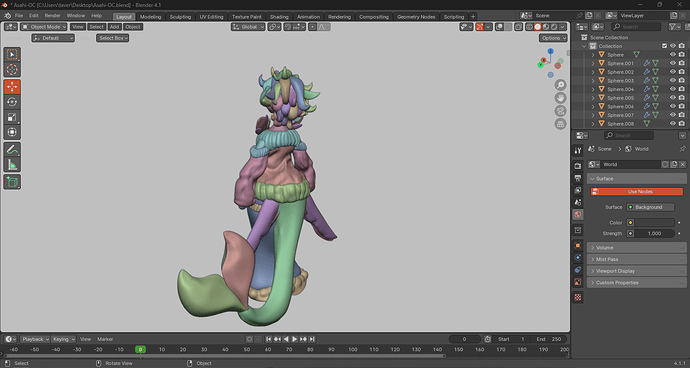Switch to Wireframe viewport shading
This screenshot has width=690, height=368.
529,27
